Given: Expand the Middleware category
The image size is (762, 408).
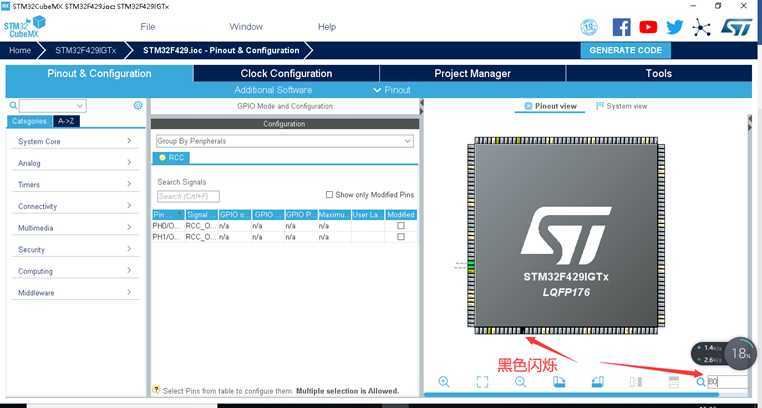Looking at the screenshot, I should 75,293.
